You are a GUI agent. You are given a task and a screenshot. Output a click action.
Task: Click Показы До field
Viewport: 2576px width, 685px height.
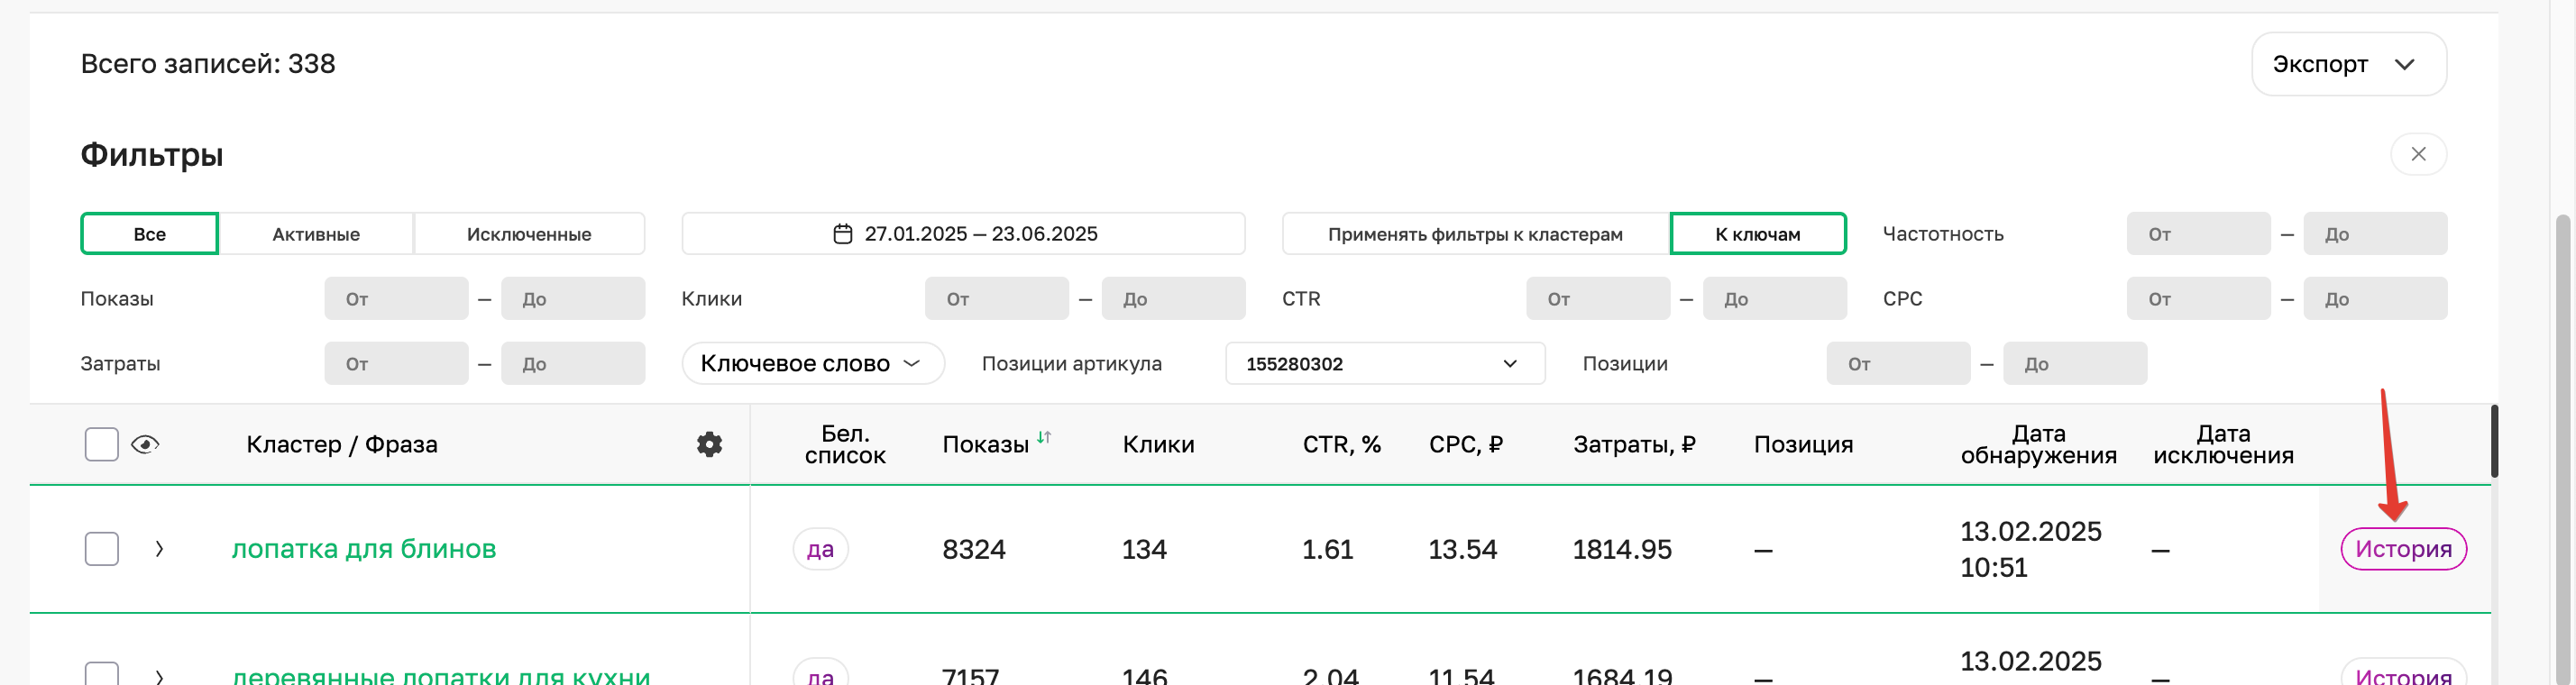click(x=573, y=299)
